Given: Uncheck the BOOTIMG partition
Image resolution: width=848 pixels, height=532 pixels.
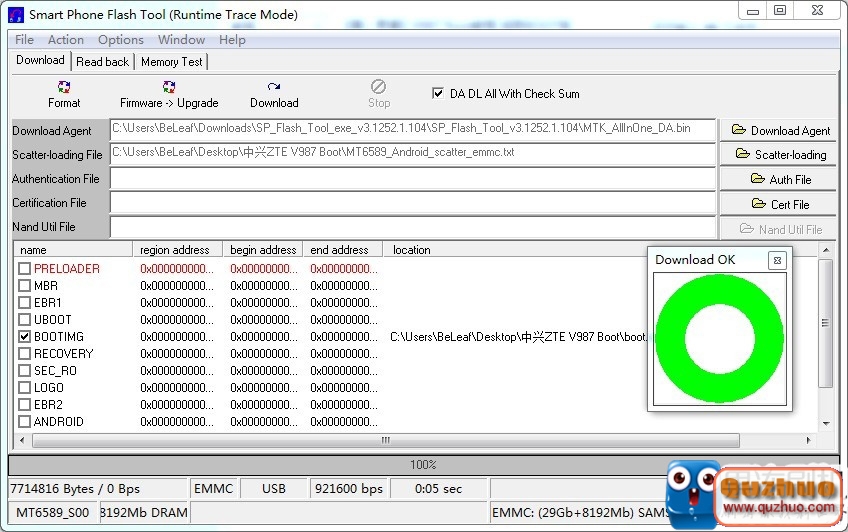Looking at the screenshot, I should click(25, 337).
